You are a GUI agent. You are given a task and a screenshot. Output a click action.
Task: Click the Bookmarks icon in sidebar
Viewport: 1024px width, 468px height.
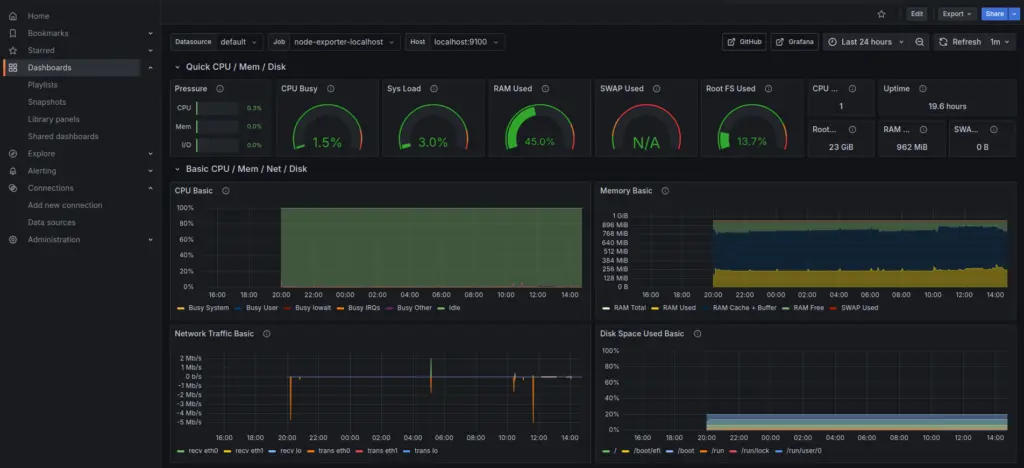coord(13,33)
